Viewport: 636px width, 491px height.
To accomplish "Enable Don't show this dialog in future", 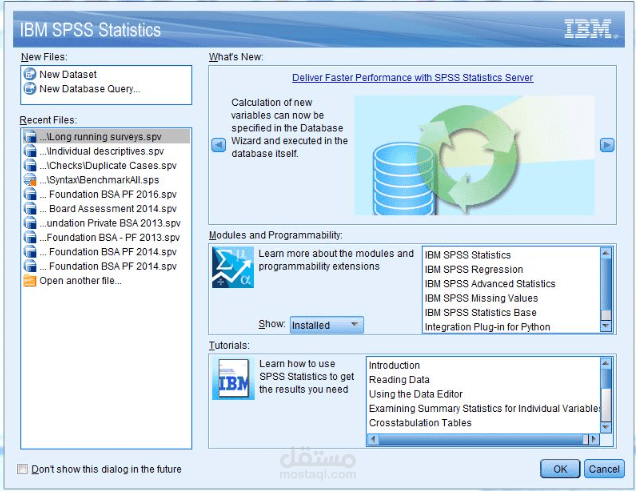I will coord(23,469).
